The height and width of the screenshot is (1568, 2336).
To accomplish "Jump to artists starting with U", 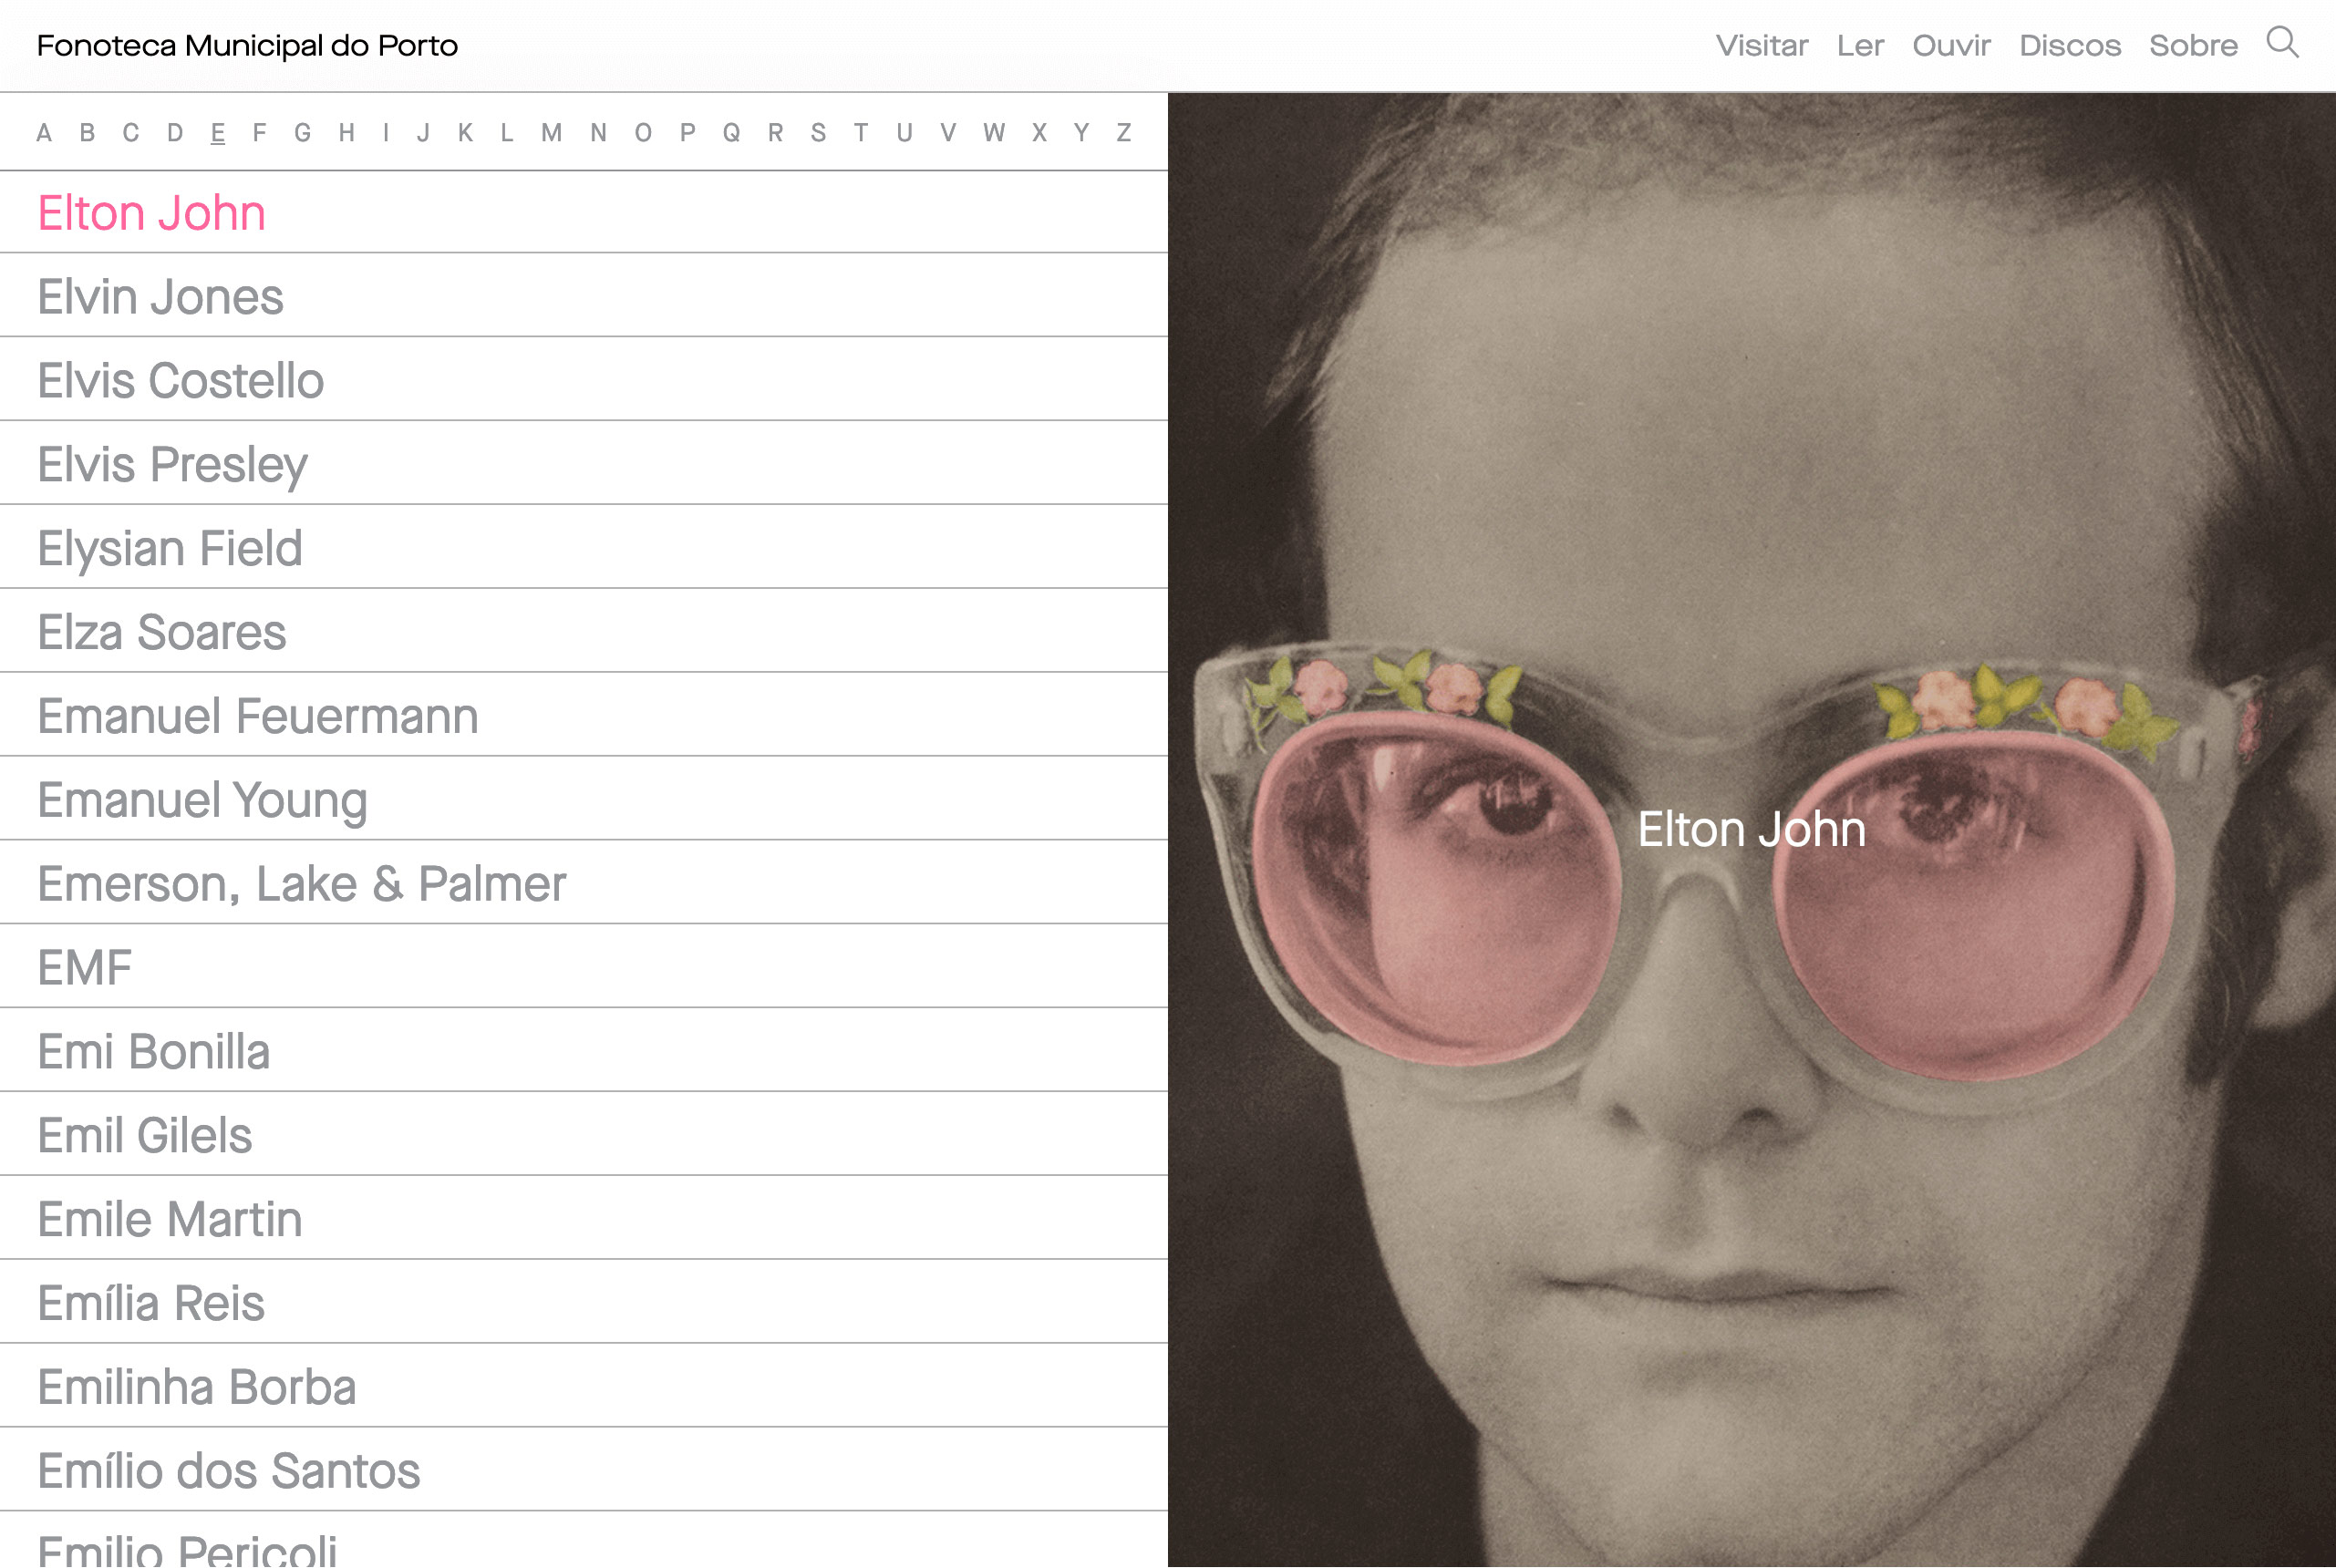I will point(904,133).
